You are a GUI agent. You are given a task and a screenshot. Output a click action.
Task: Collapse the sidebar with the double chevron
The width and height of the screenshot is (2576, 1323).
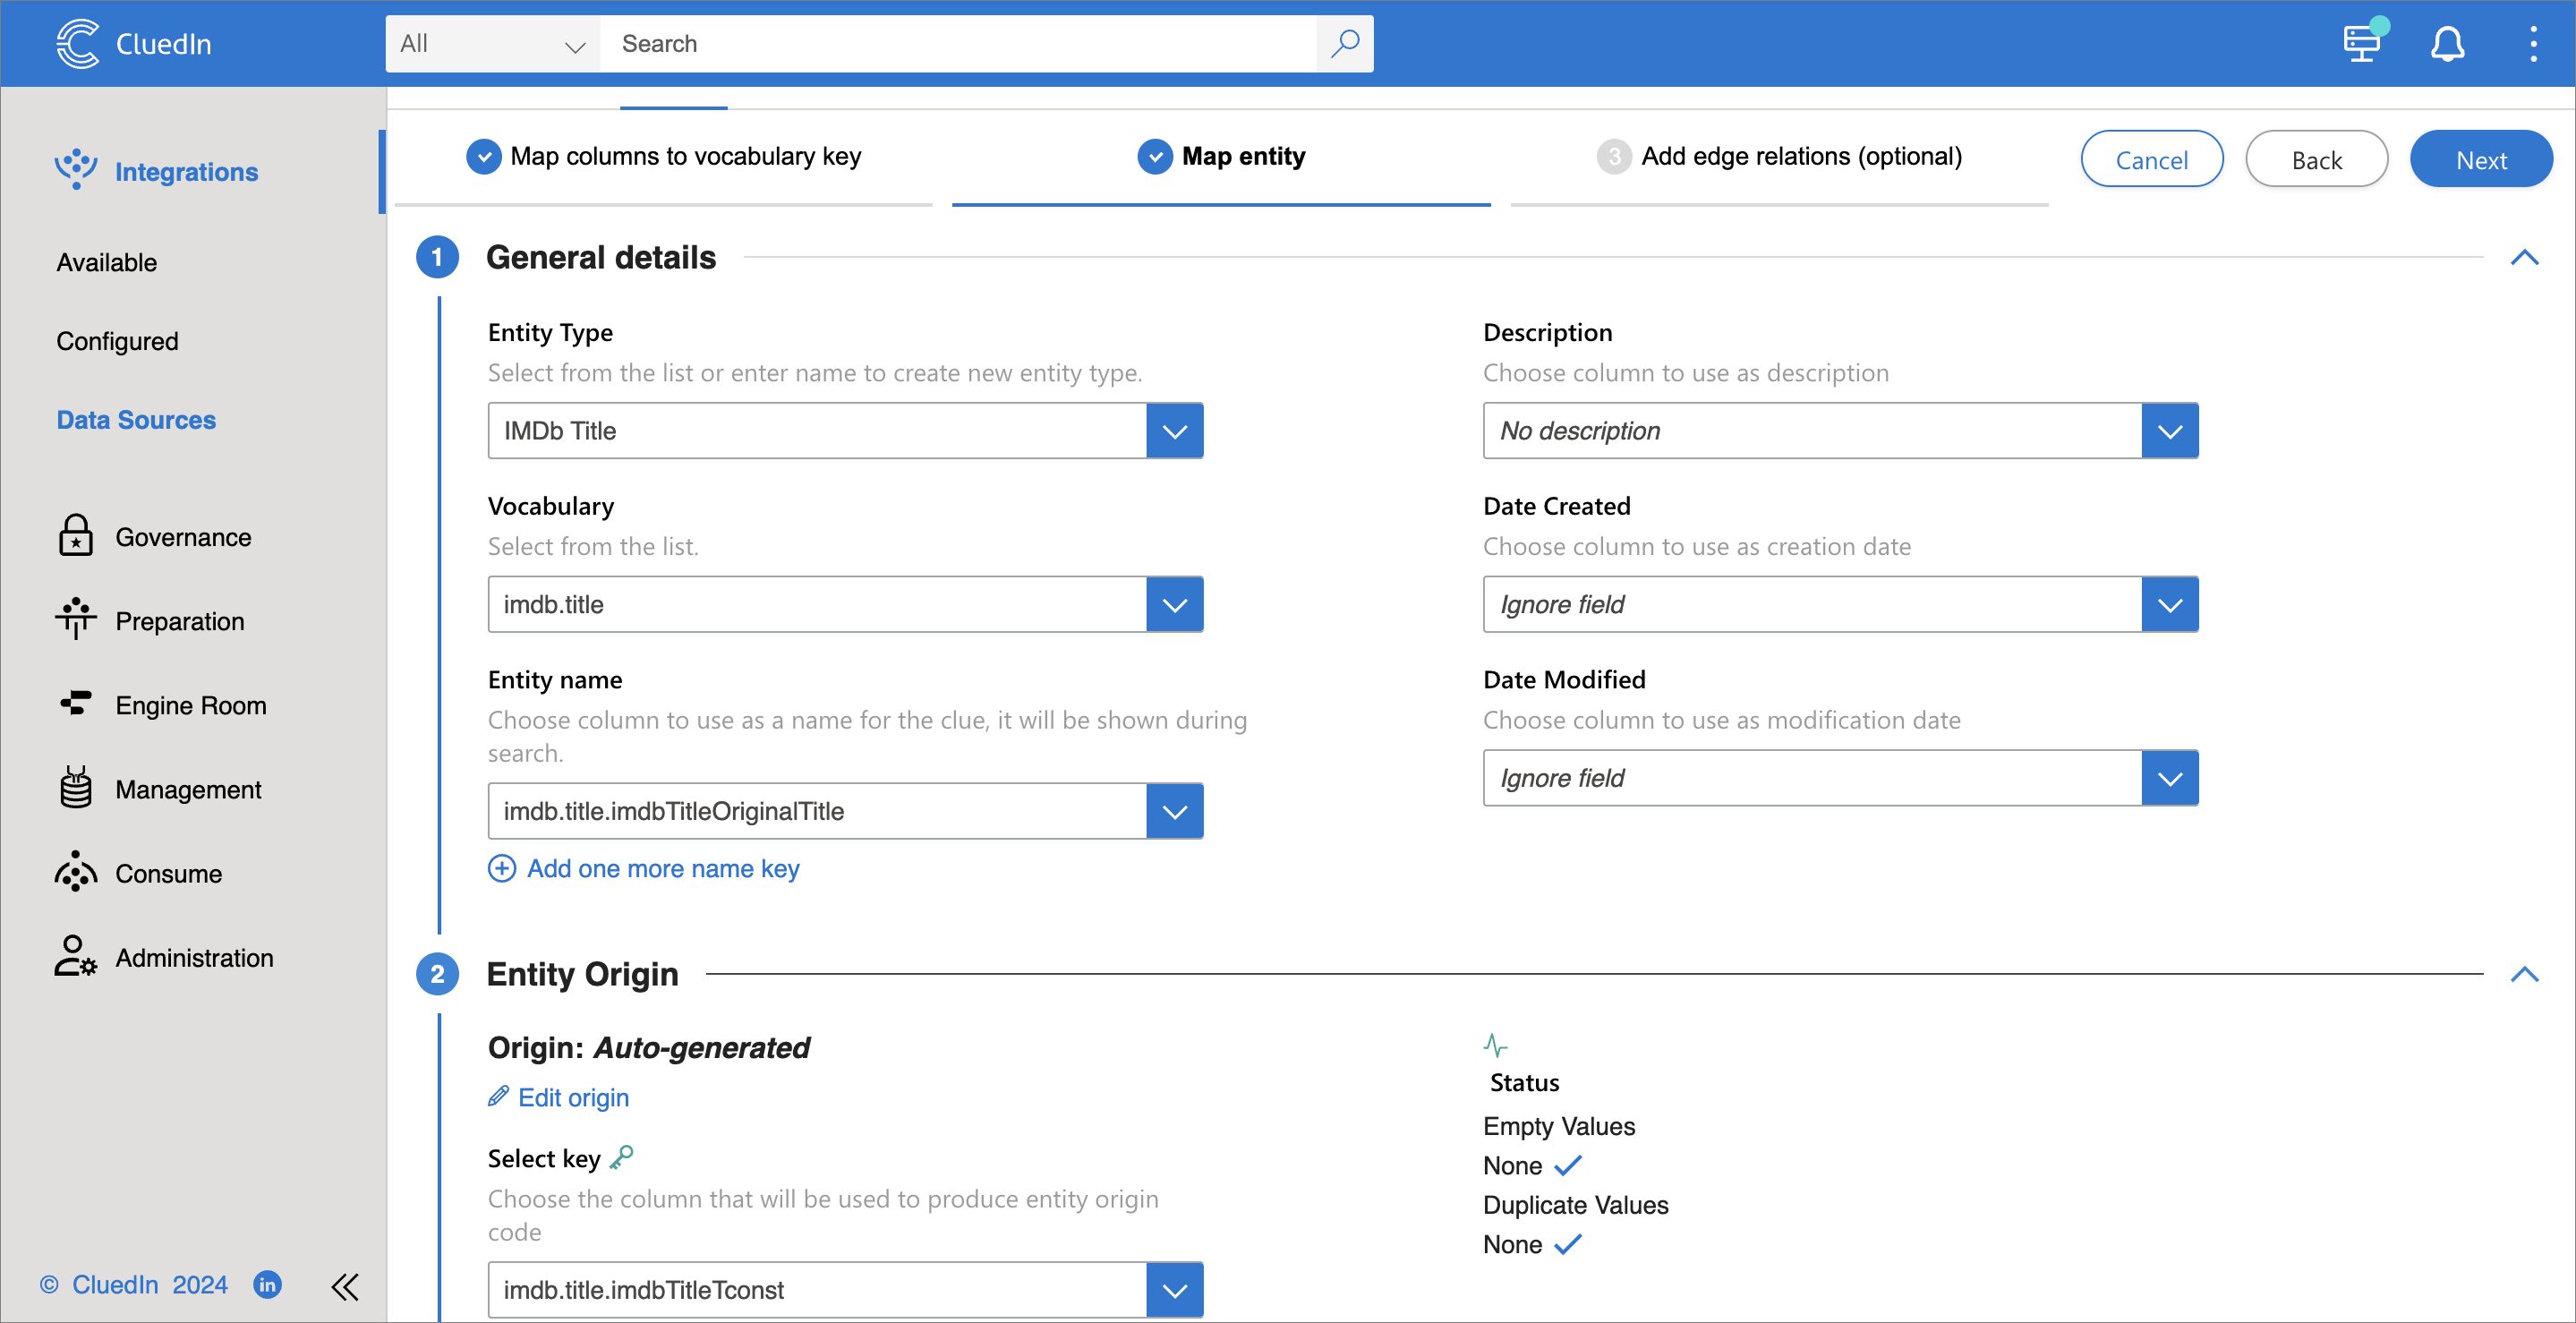tap(345, 1287)
